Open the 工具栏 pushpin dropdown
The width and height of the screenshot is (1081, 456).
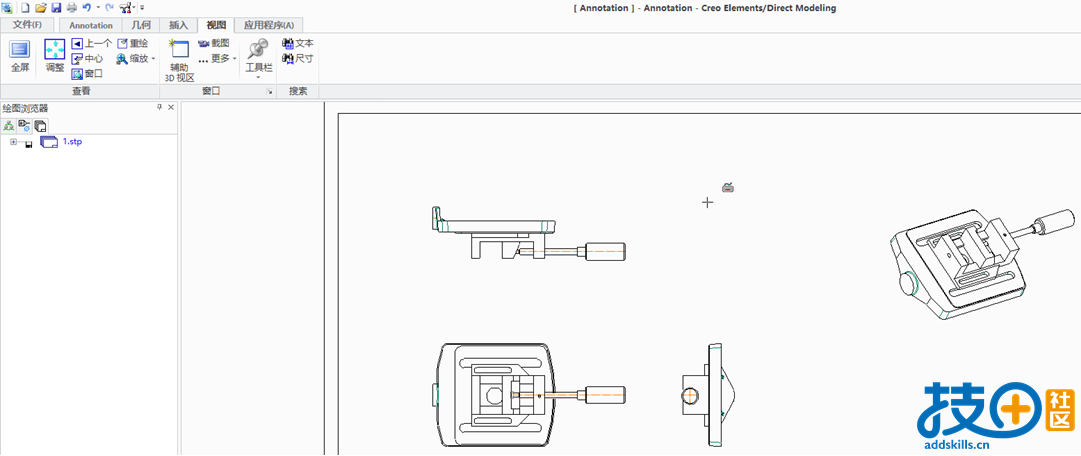[259, 59]
